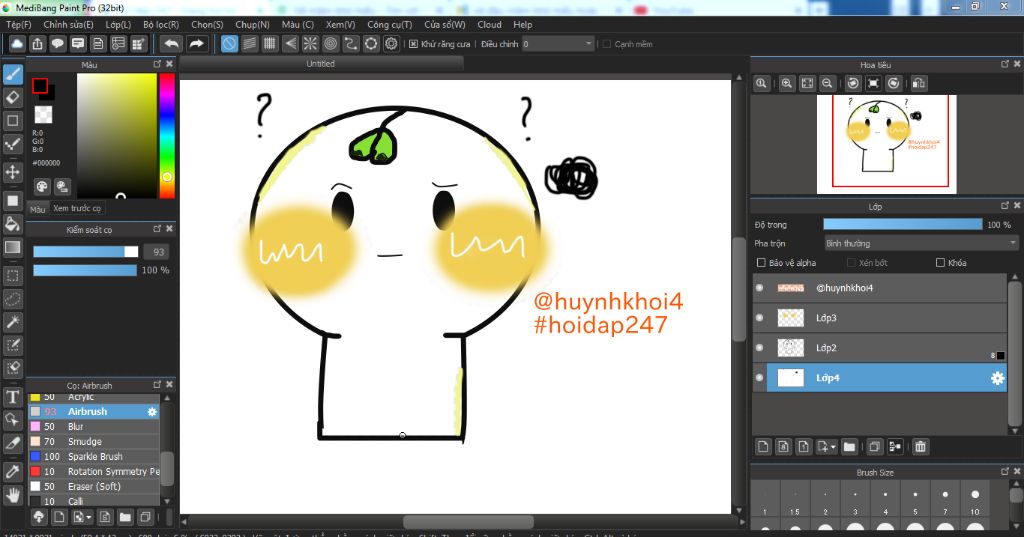Select the Hand pan tool
Screen dimensions: 1024x537
point(12,495)
